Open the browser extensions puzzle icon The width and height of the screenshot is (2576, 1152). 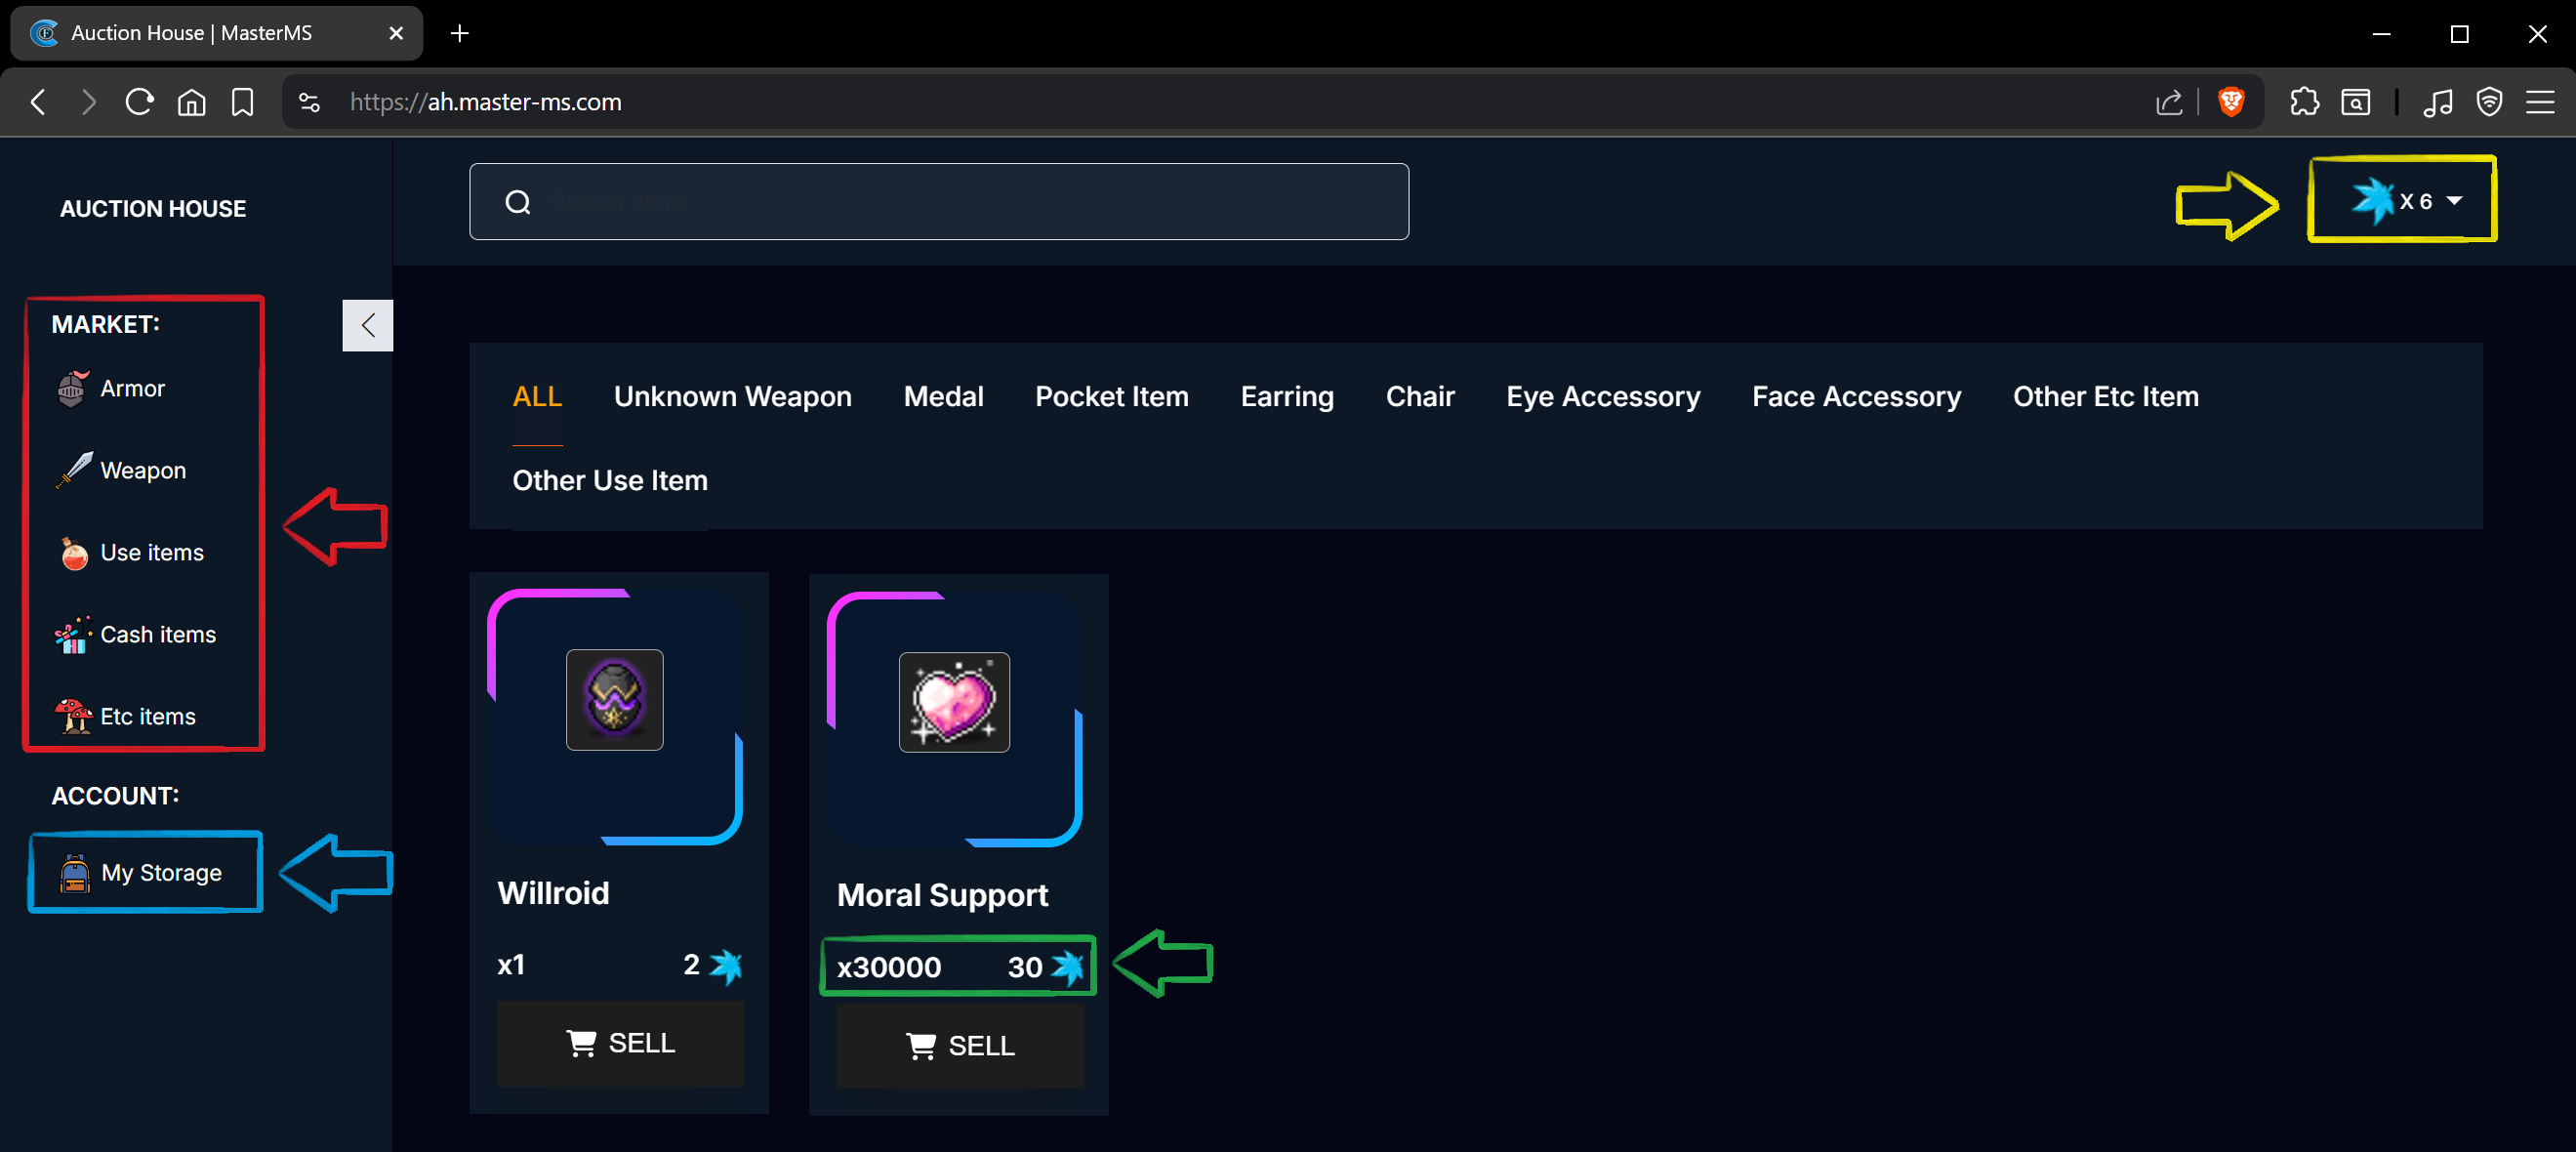coord(2304,102)
